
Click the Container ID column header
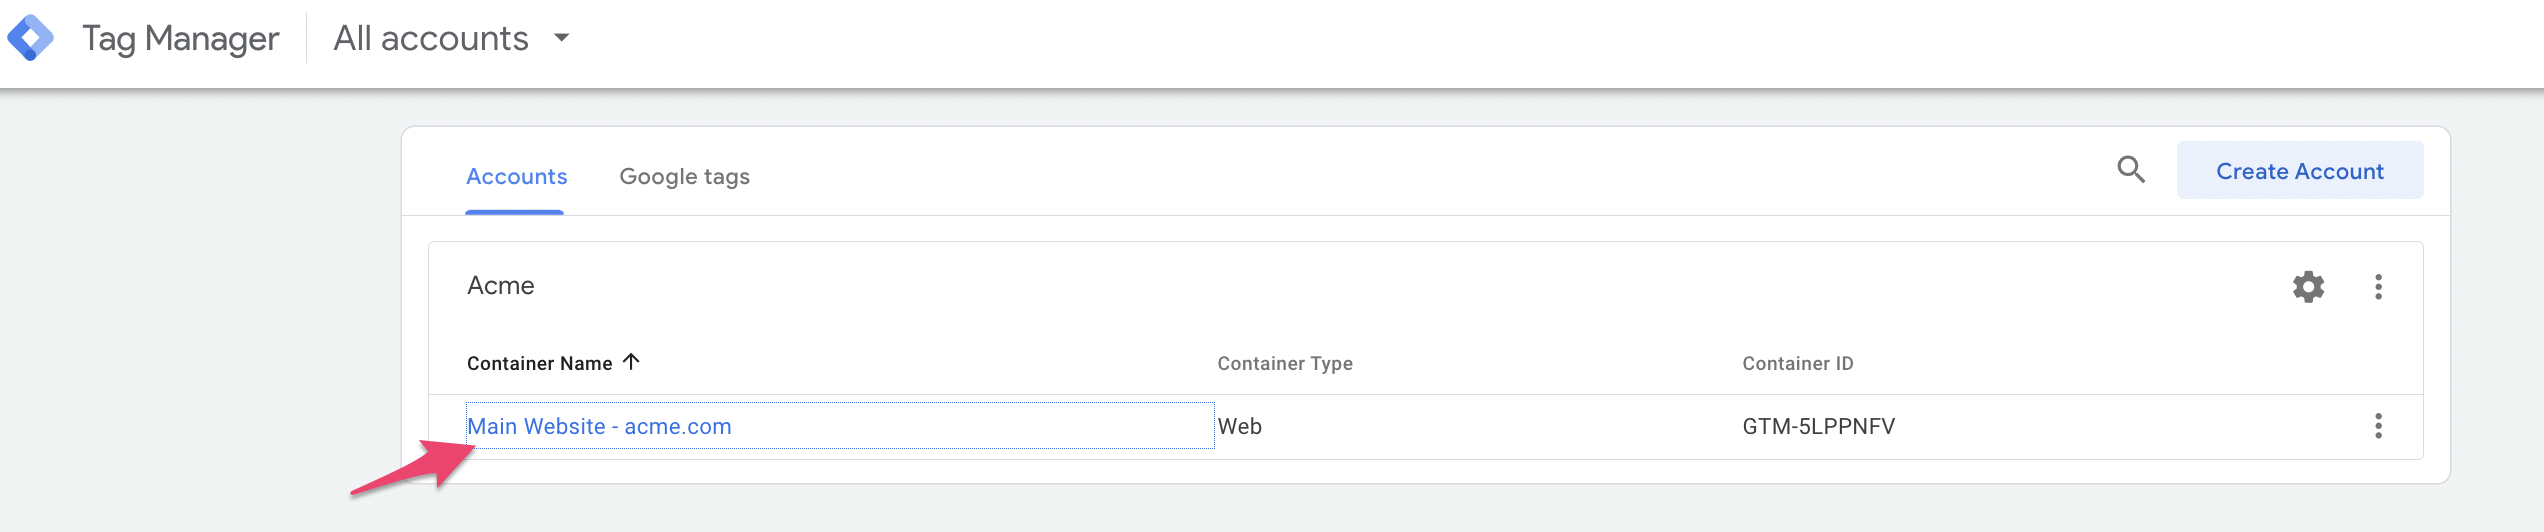click(1797, 364)
